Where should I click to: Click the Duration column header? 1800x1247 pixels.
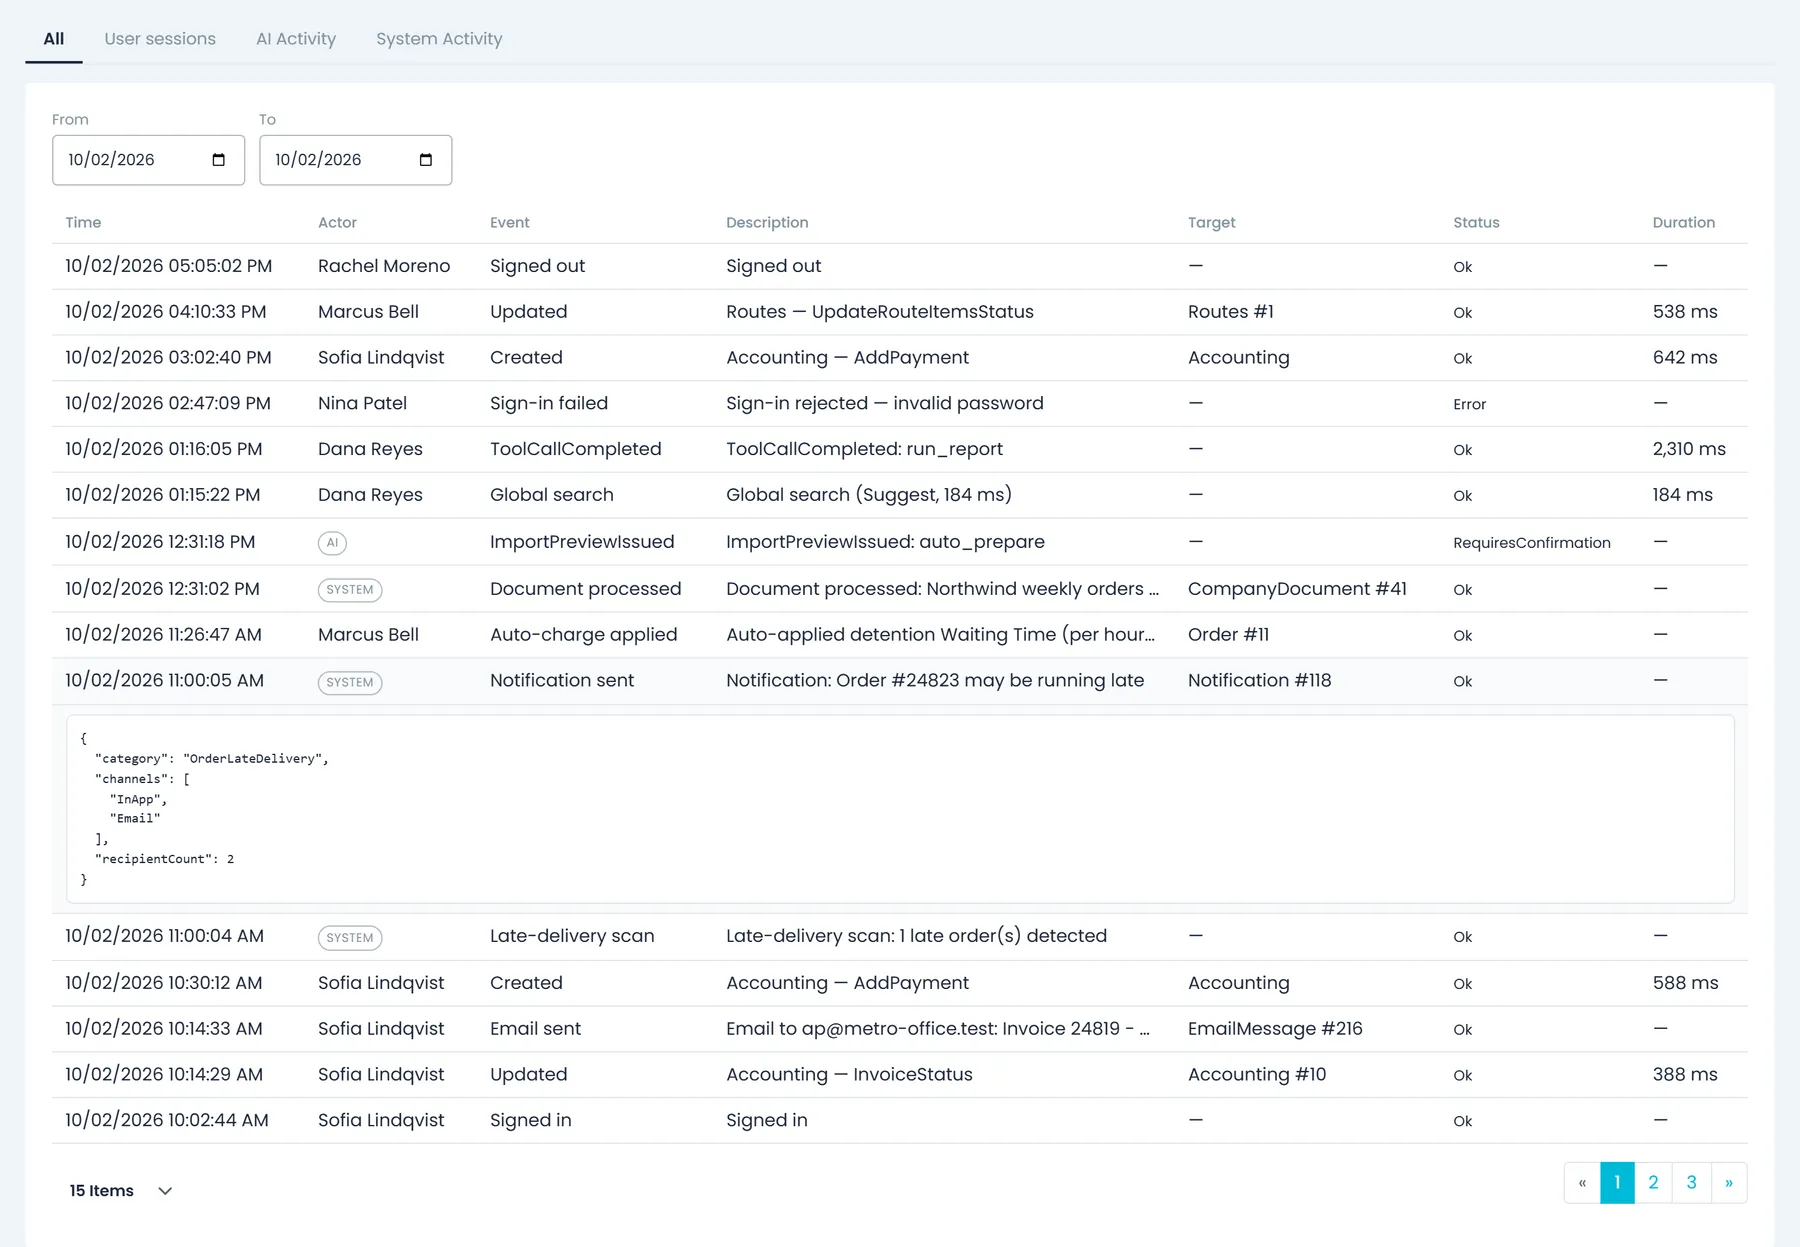coord(1683,223)
